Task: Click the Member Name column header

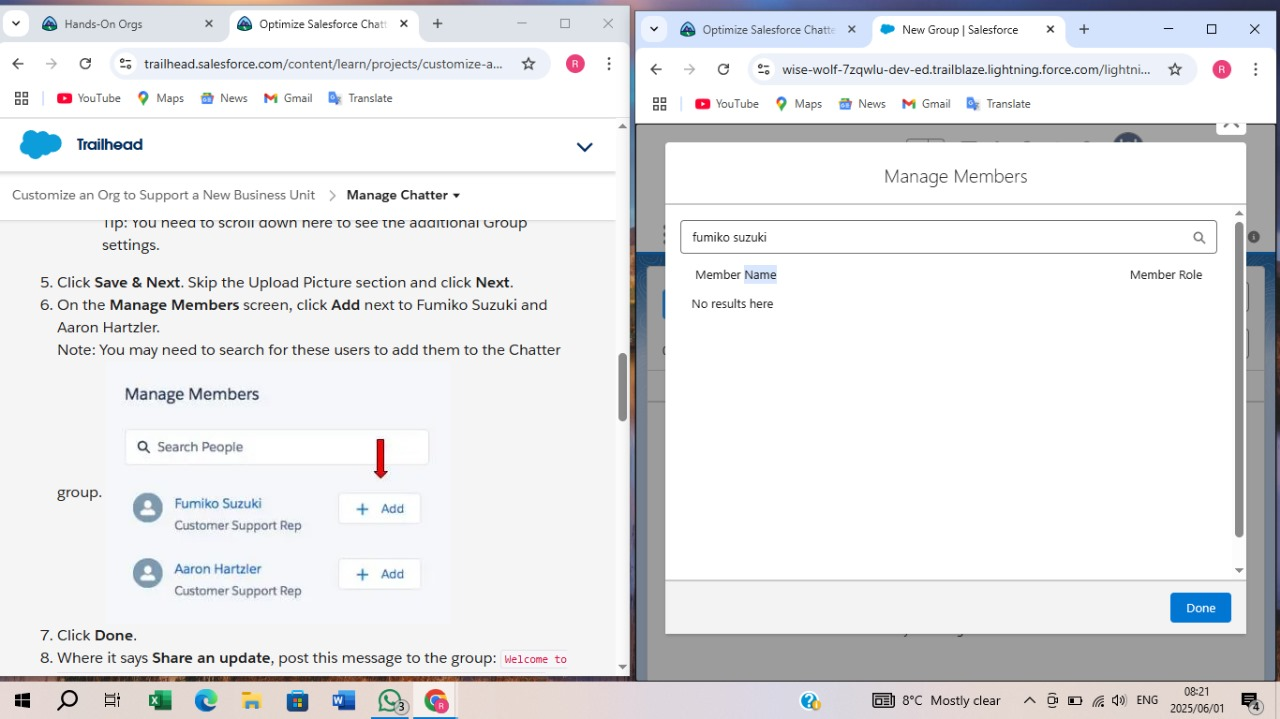Action: click(x=735, y=274)
